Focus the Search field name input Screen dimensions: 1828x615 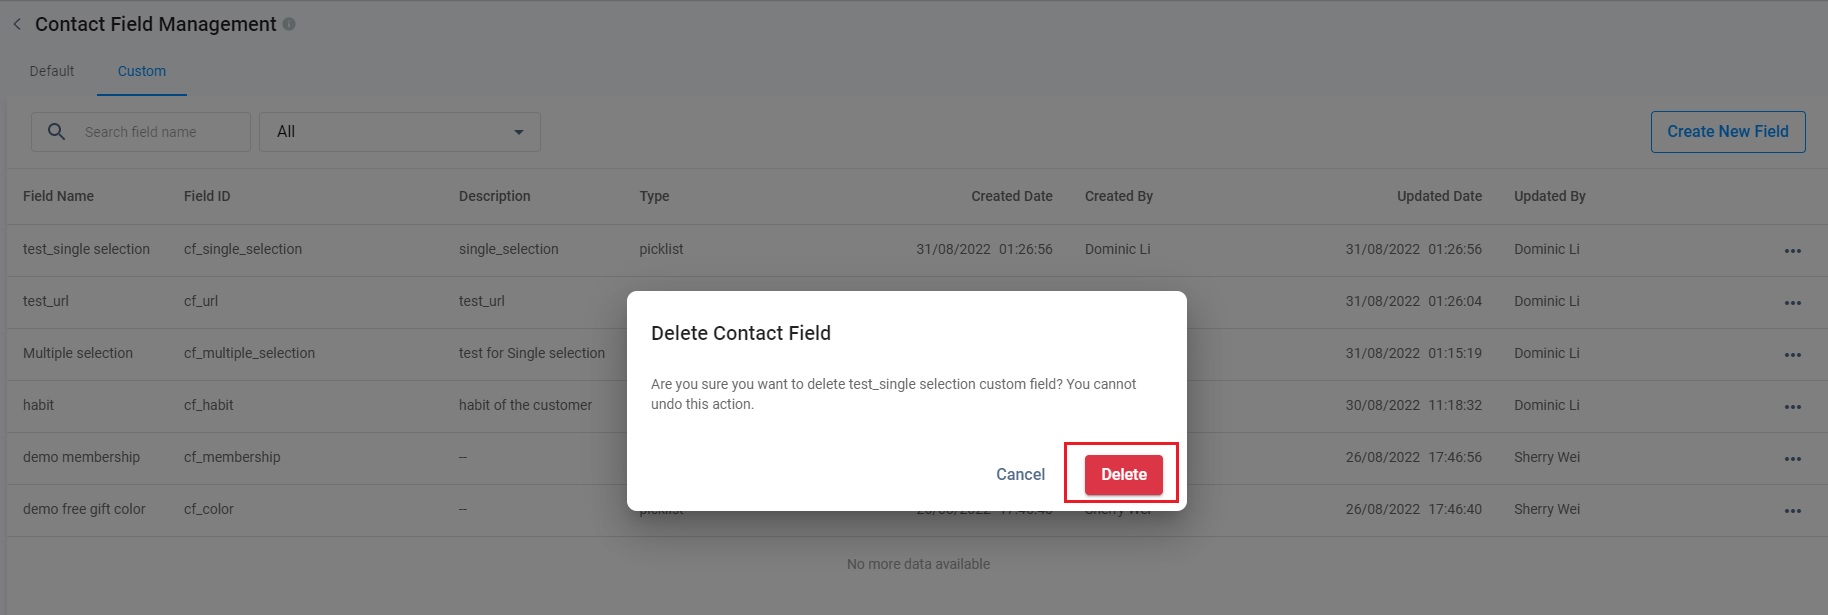pyautogui.click(x=160, y=132)
